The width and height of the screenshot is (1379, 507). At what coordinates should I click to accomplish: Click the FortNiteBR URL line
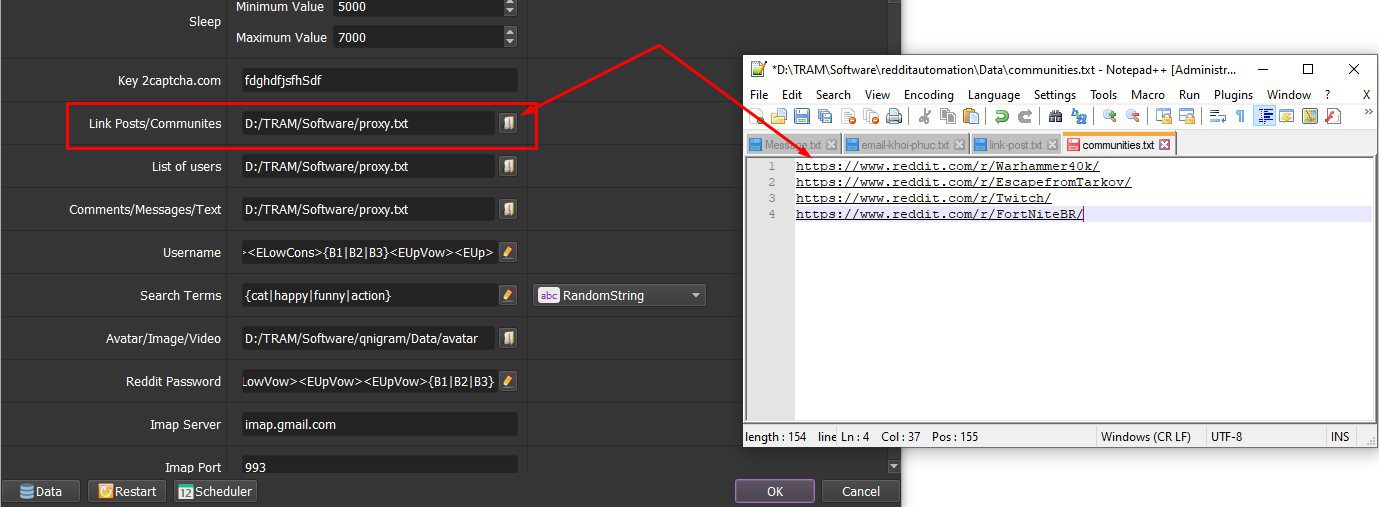[940, 214]
